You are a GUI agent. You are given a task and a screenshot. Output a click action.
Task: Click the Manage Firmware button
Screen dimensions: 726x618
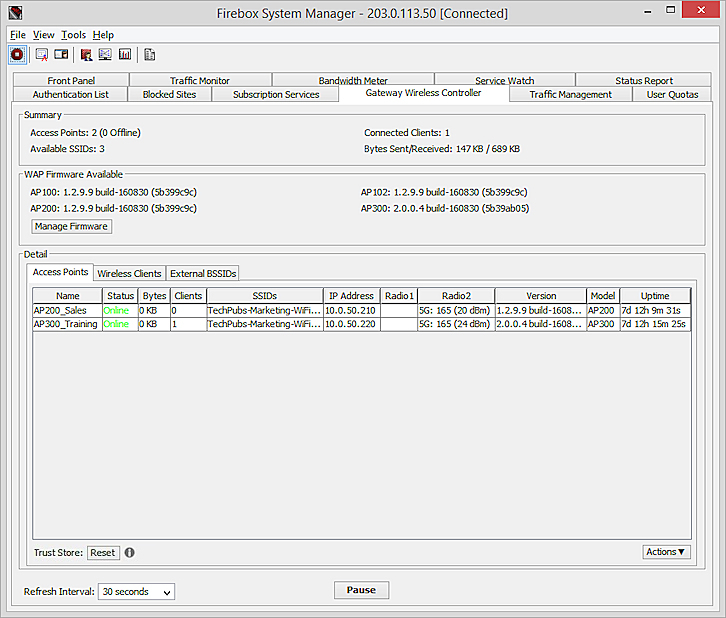coord(71,226)
